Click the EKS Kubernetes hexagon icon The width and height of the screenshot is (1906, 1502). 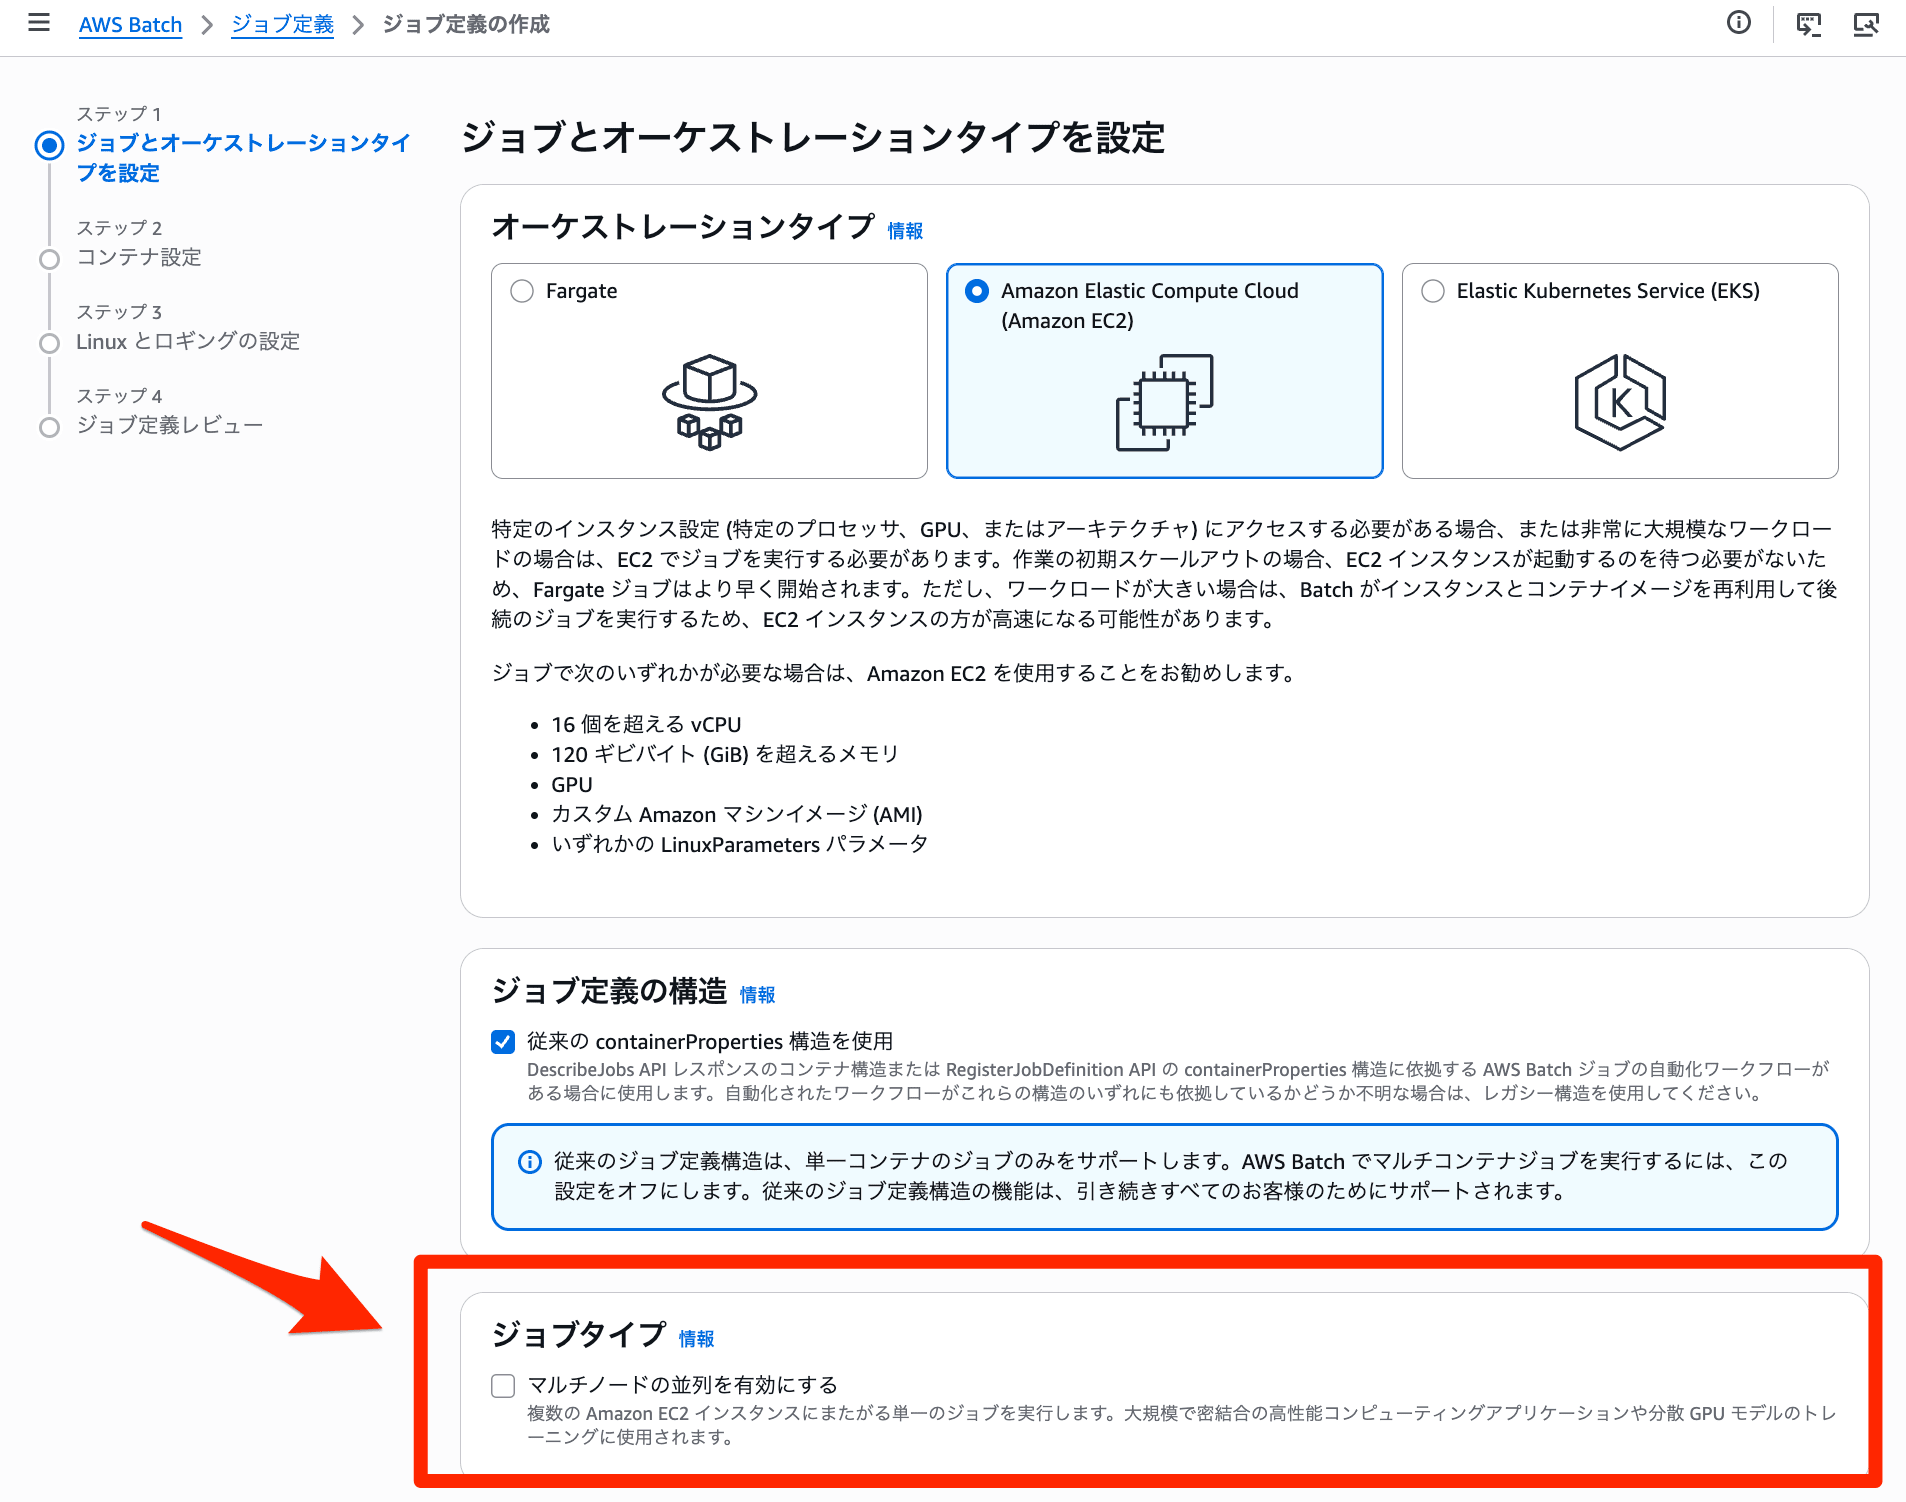coord(1620,402)
